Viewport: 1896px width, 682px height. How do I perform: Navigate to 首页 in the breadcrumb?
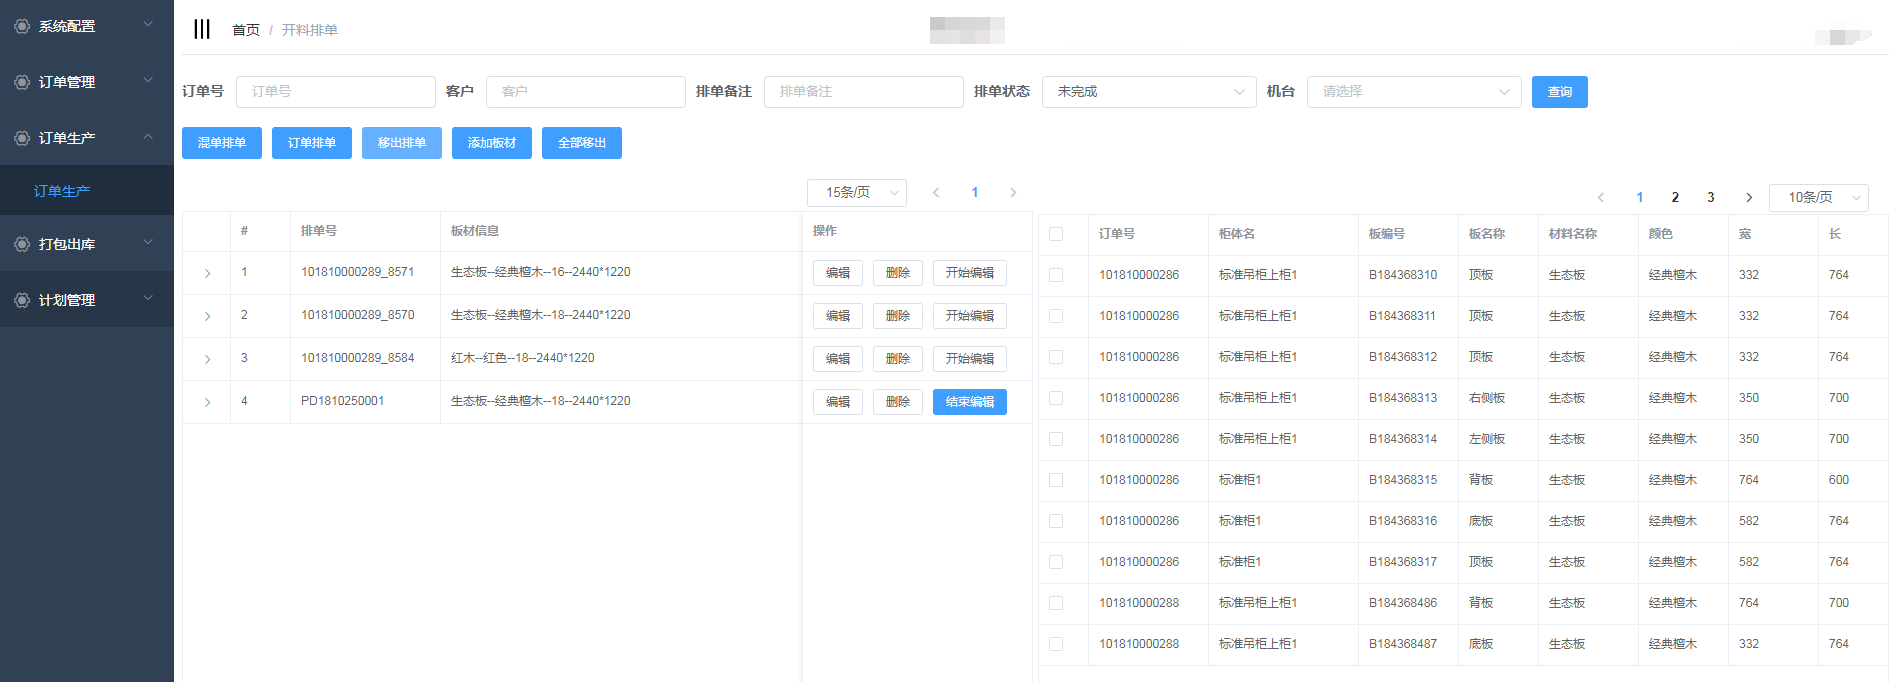click(x=245, y=30)
